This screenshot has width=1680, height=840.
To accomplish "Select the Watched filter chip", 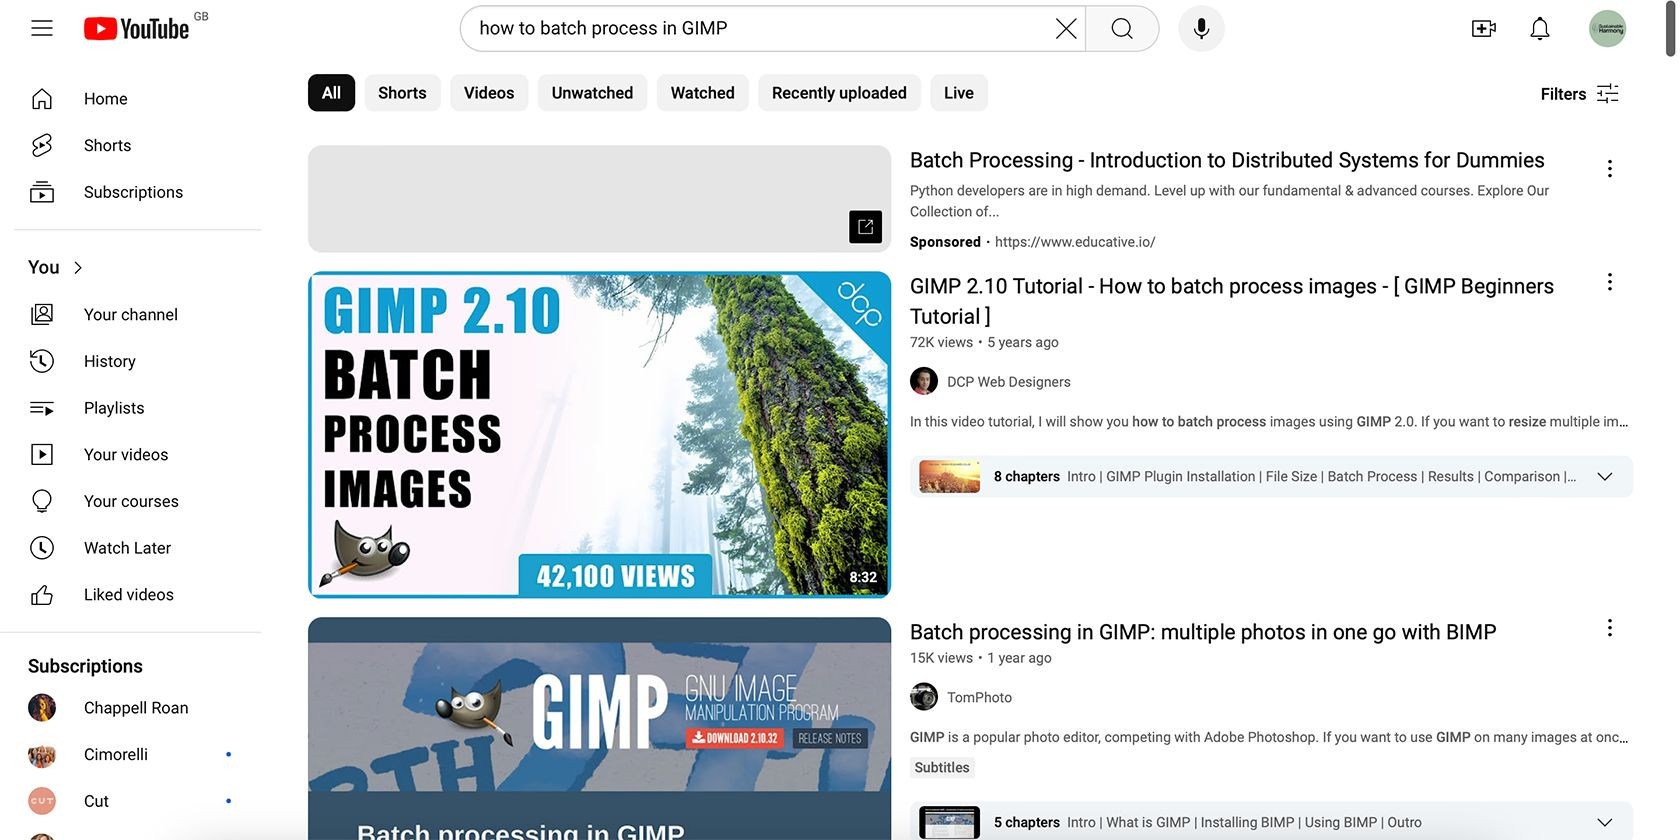I will click(x=702, y=93).
